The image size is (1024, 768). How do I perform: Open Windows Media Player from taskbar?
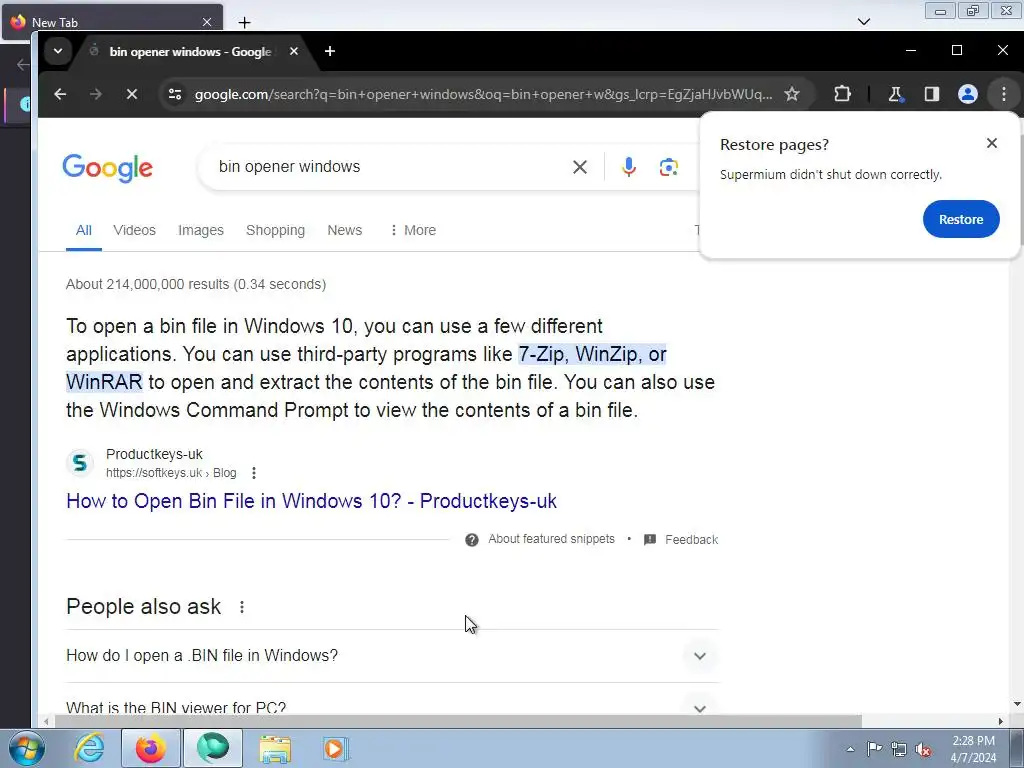coord(336,748)
